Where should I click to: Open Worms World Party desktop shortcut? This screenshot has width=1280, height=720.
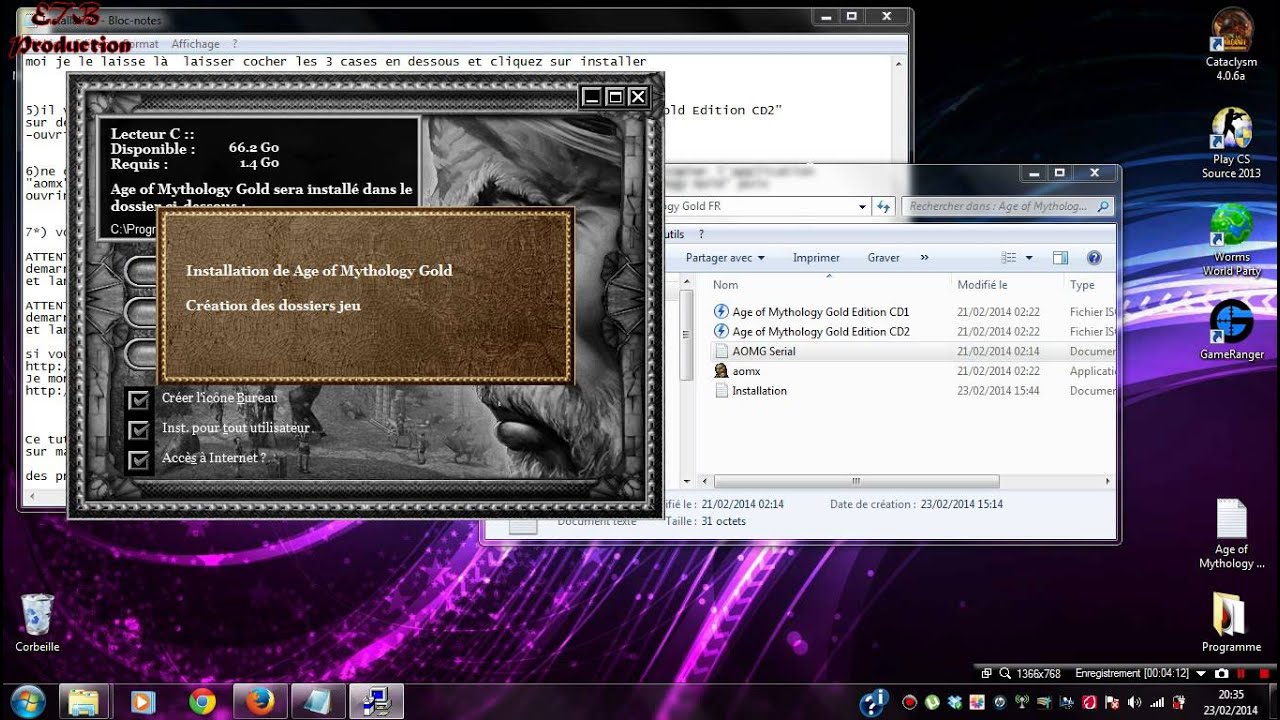[x=1231, y=240]
